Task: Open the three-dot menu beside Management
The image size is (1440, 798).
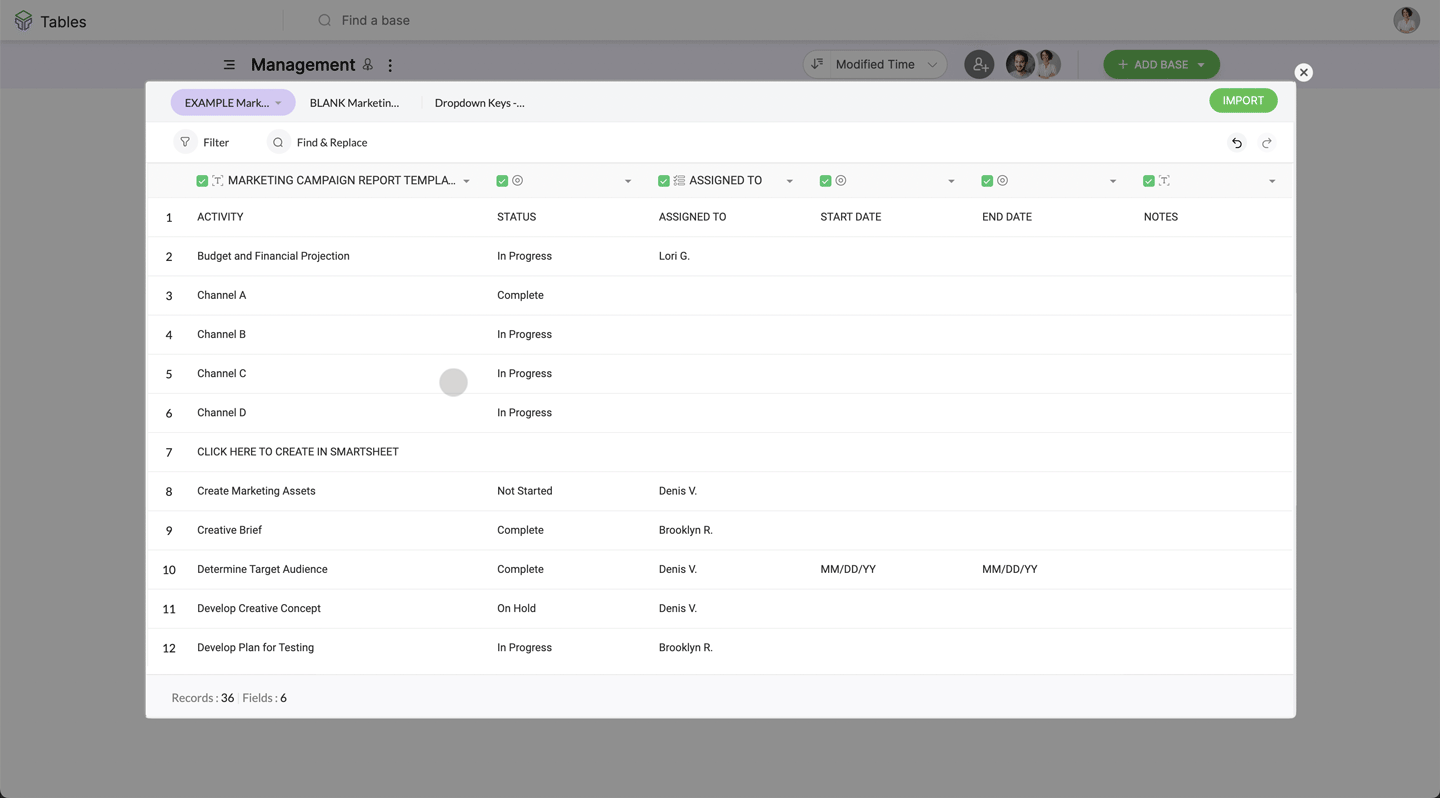Action: [x=390, y=65]
